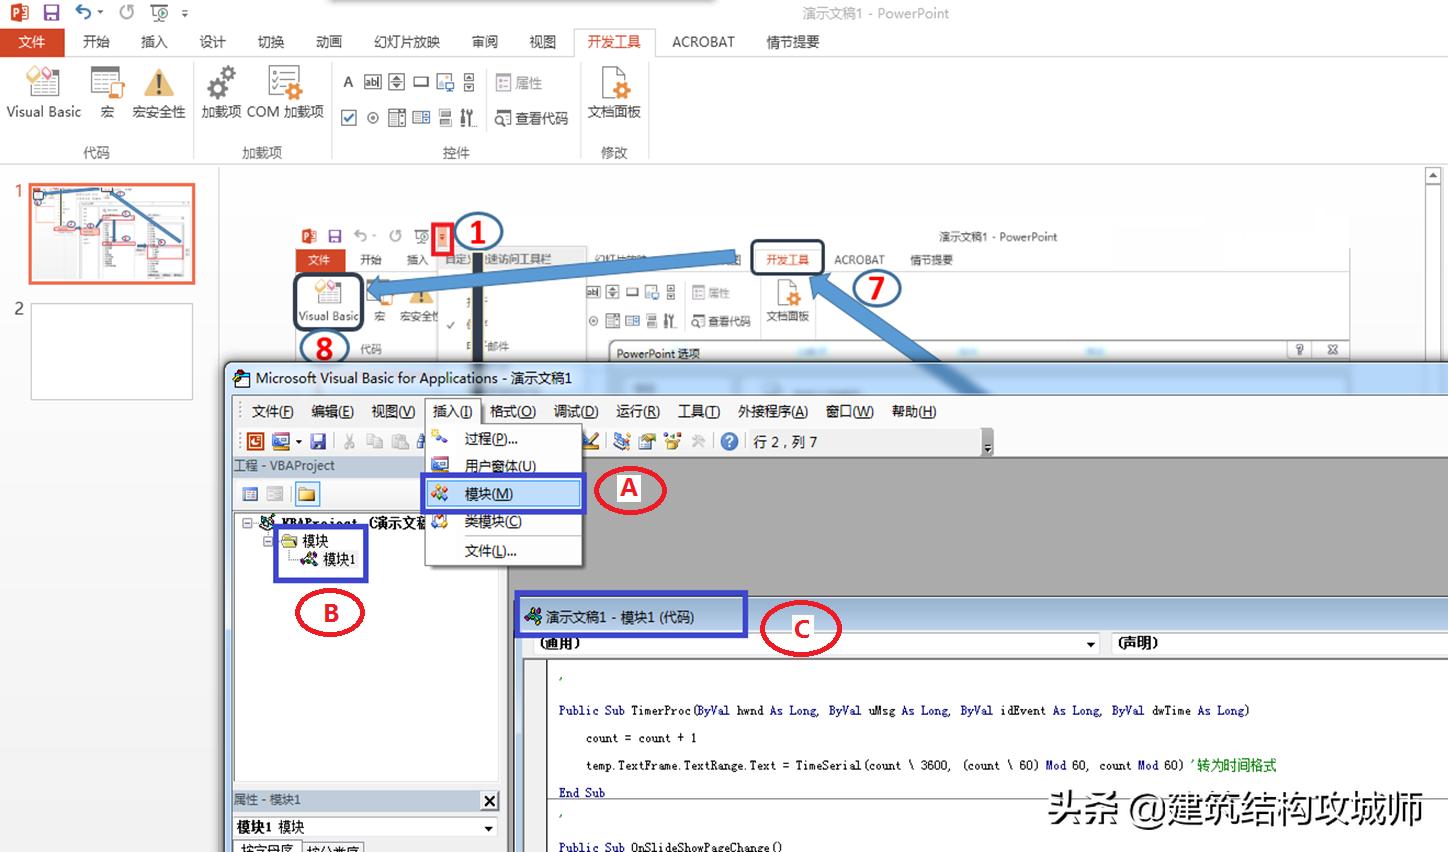
Task: Undo the last action in PowerPoint
Action: tap(83, 13)
